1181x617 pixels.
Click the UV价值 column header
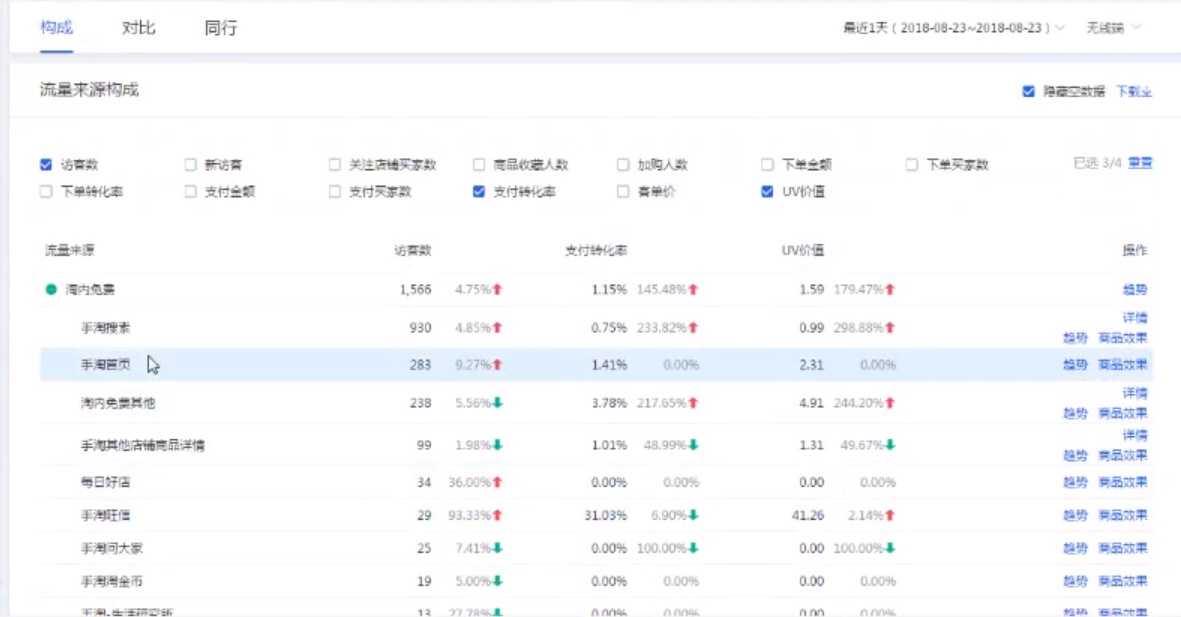pyautogui.click(x=802, y=250)
